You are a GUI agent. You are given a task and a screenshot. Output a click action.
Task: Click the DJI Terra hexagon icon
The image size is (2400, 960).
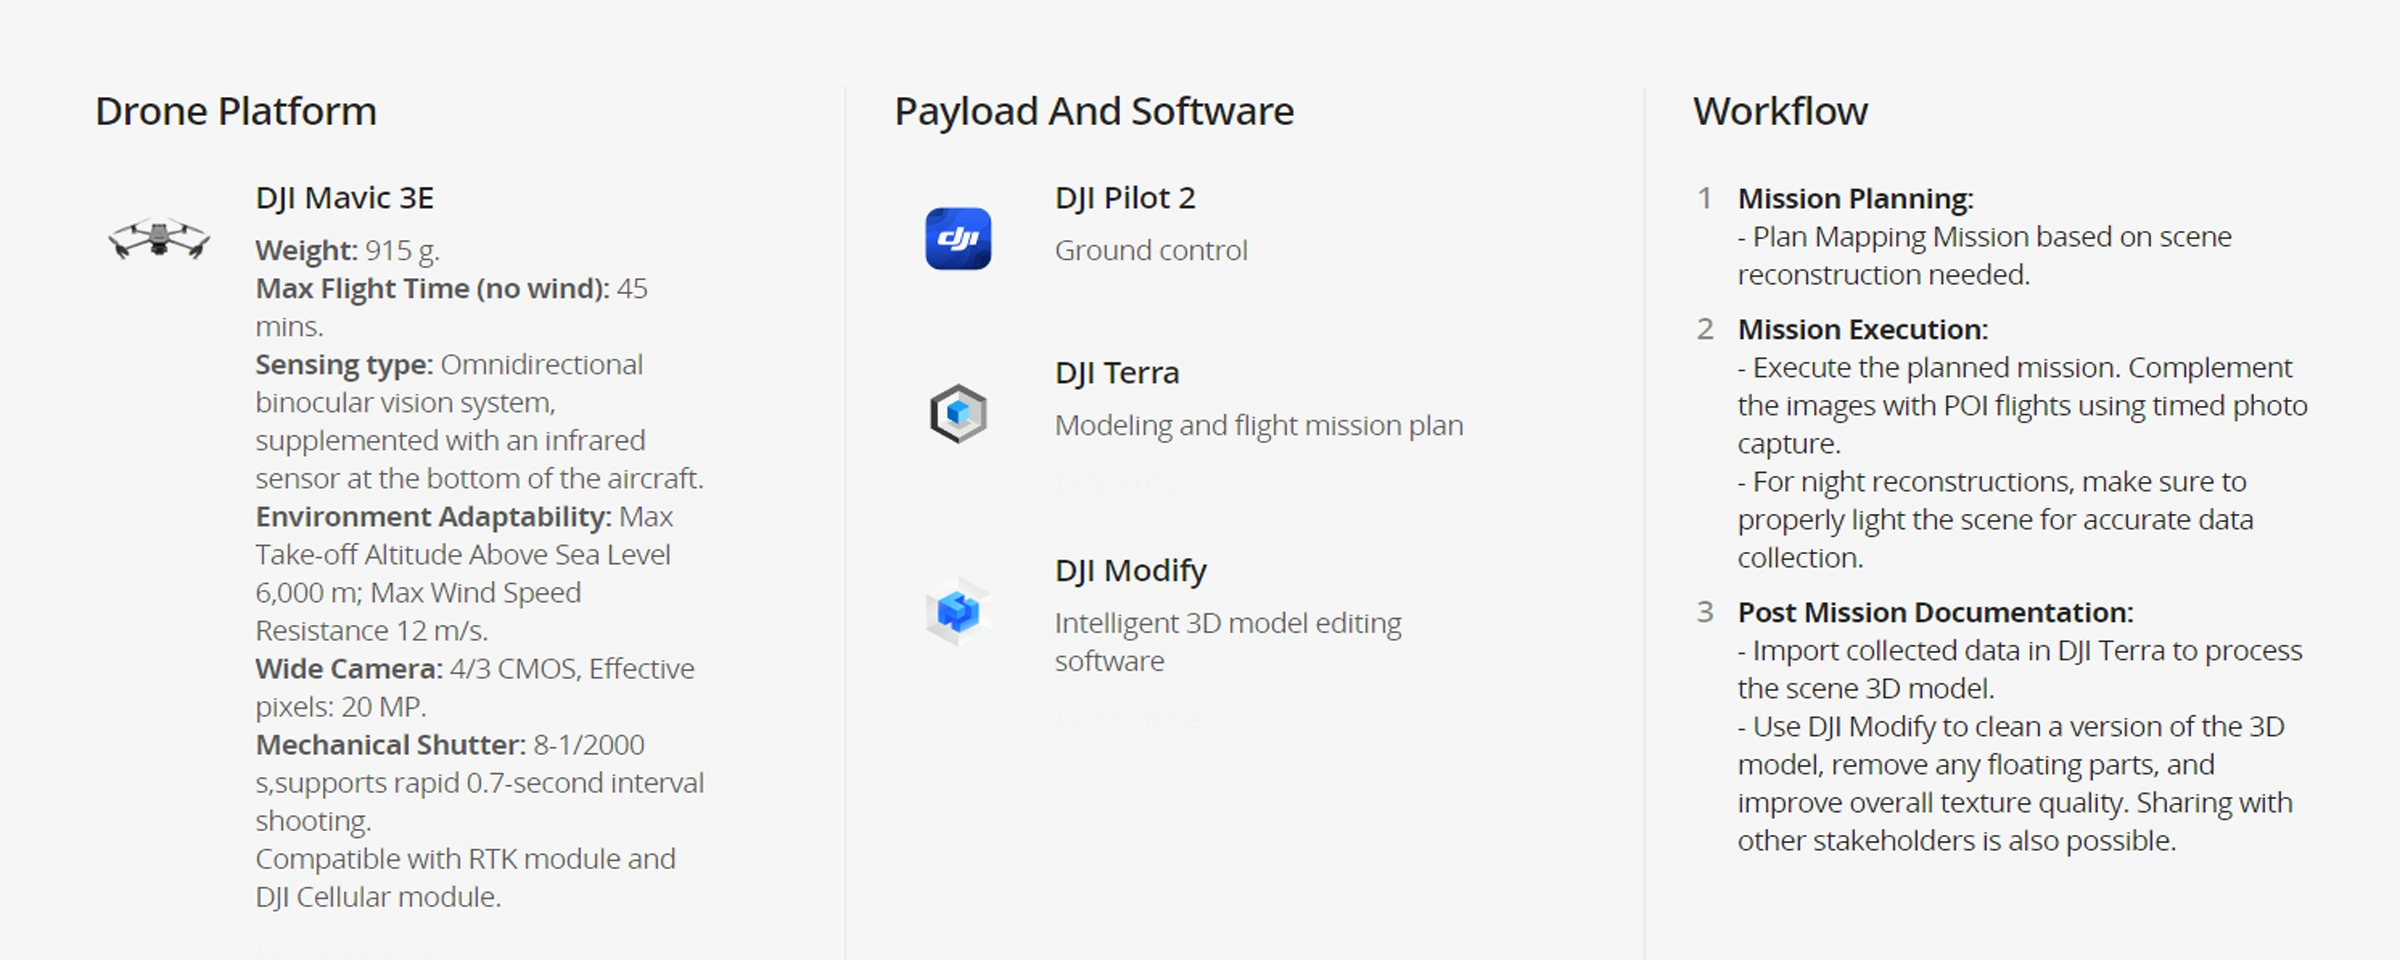coord(958,413)
